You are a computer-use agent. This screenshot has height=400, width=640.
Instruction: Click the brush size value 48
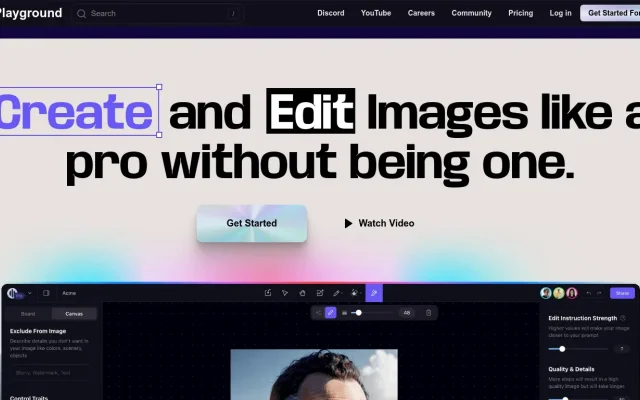407,313
